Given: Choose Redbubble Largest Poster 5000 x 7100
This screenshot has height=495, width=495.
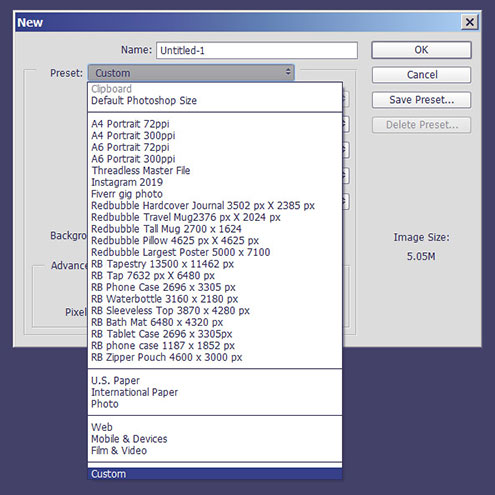Looking at the screenshot, I should (215, 252).
